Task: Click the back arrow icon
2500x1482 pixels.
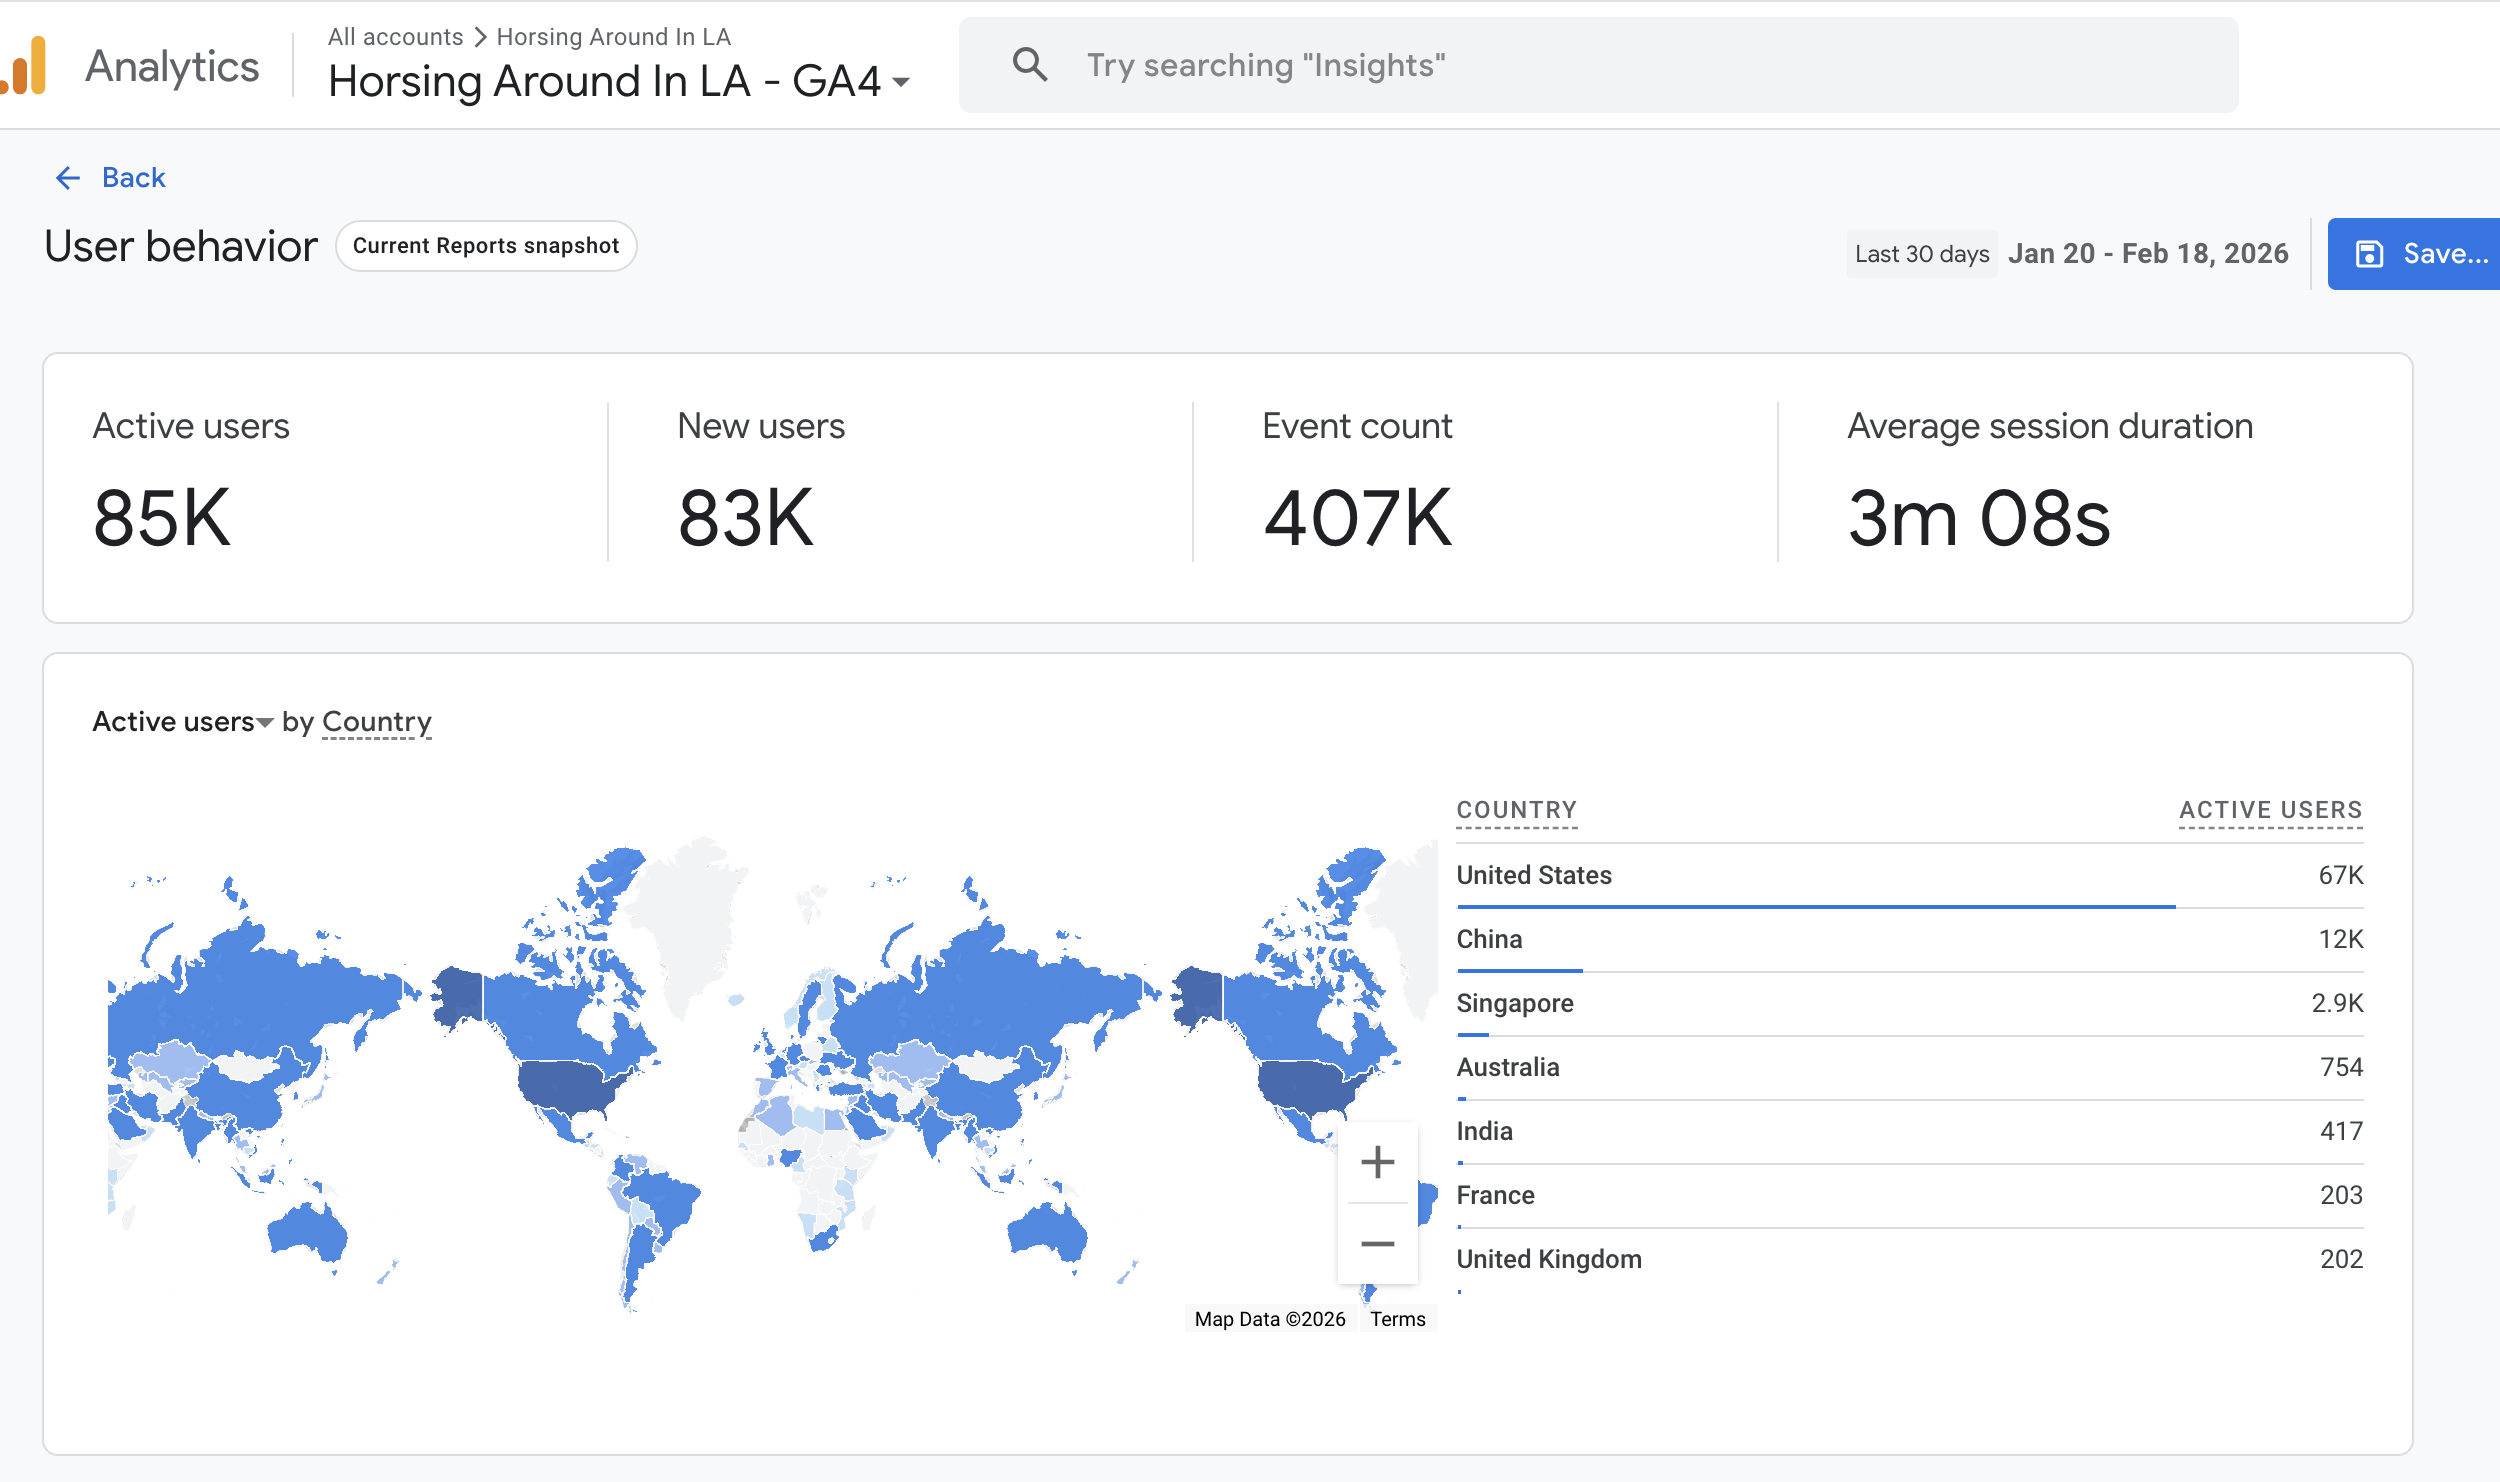Action: (67, 178)
